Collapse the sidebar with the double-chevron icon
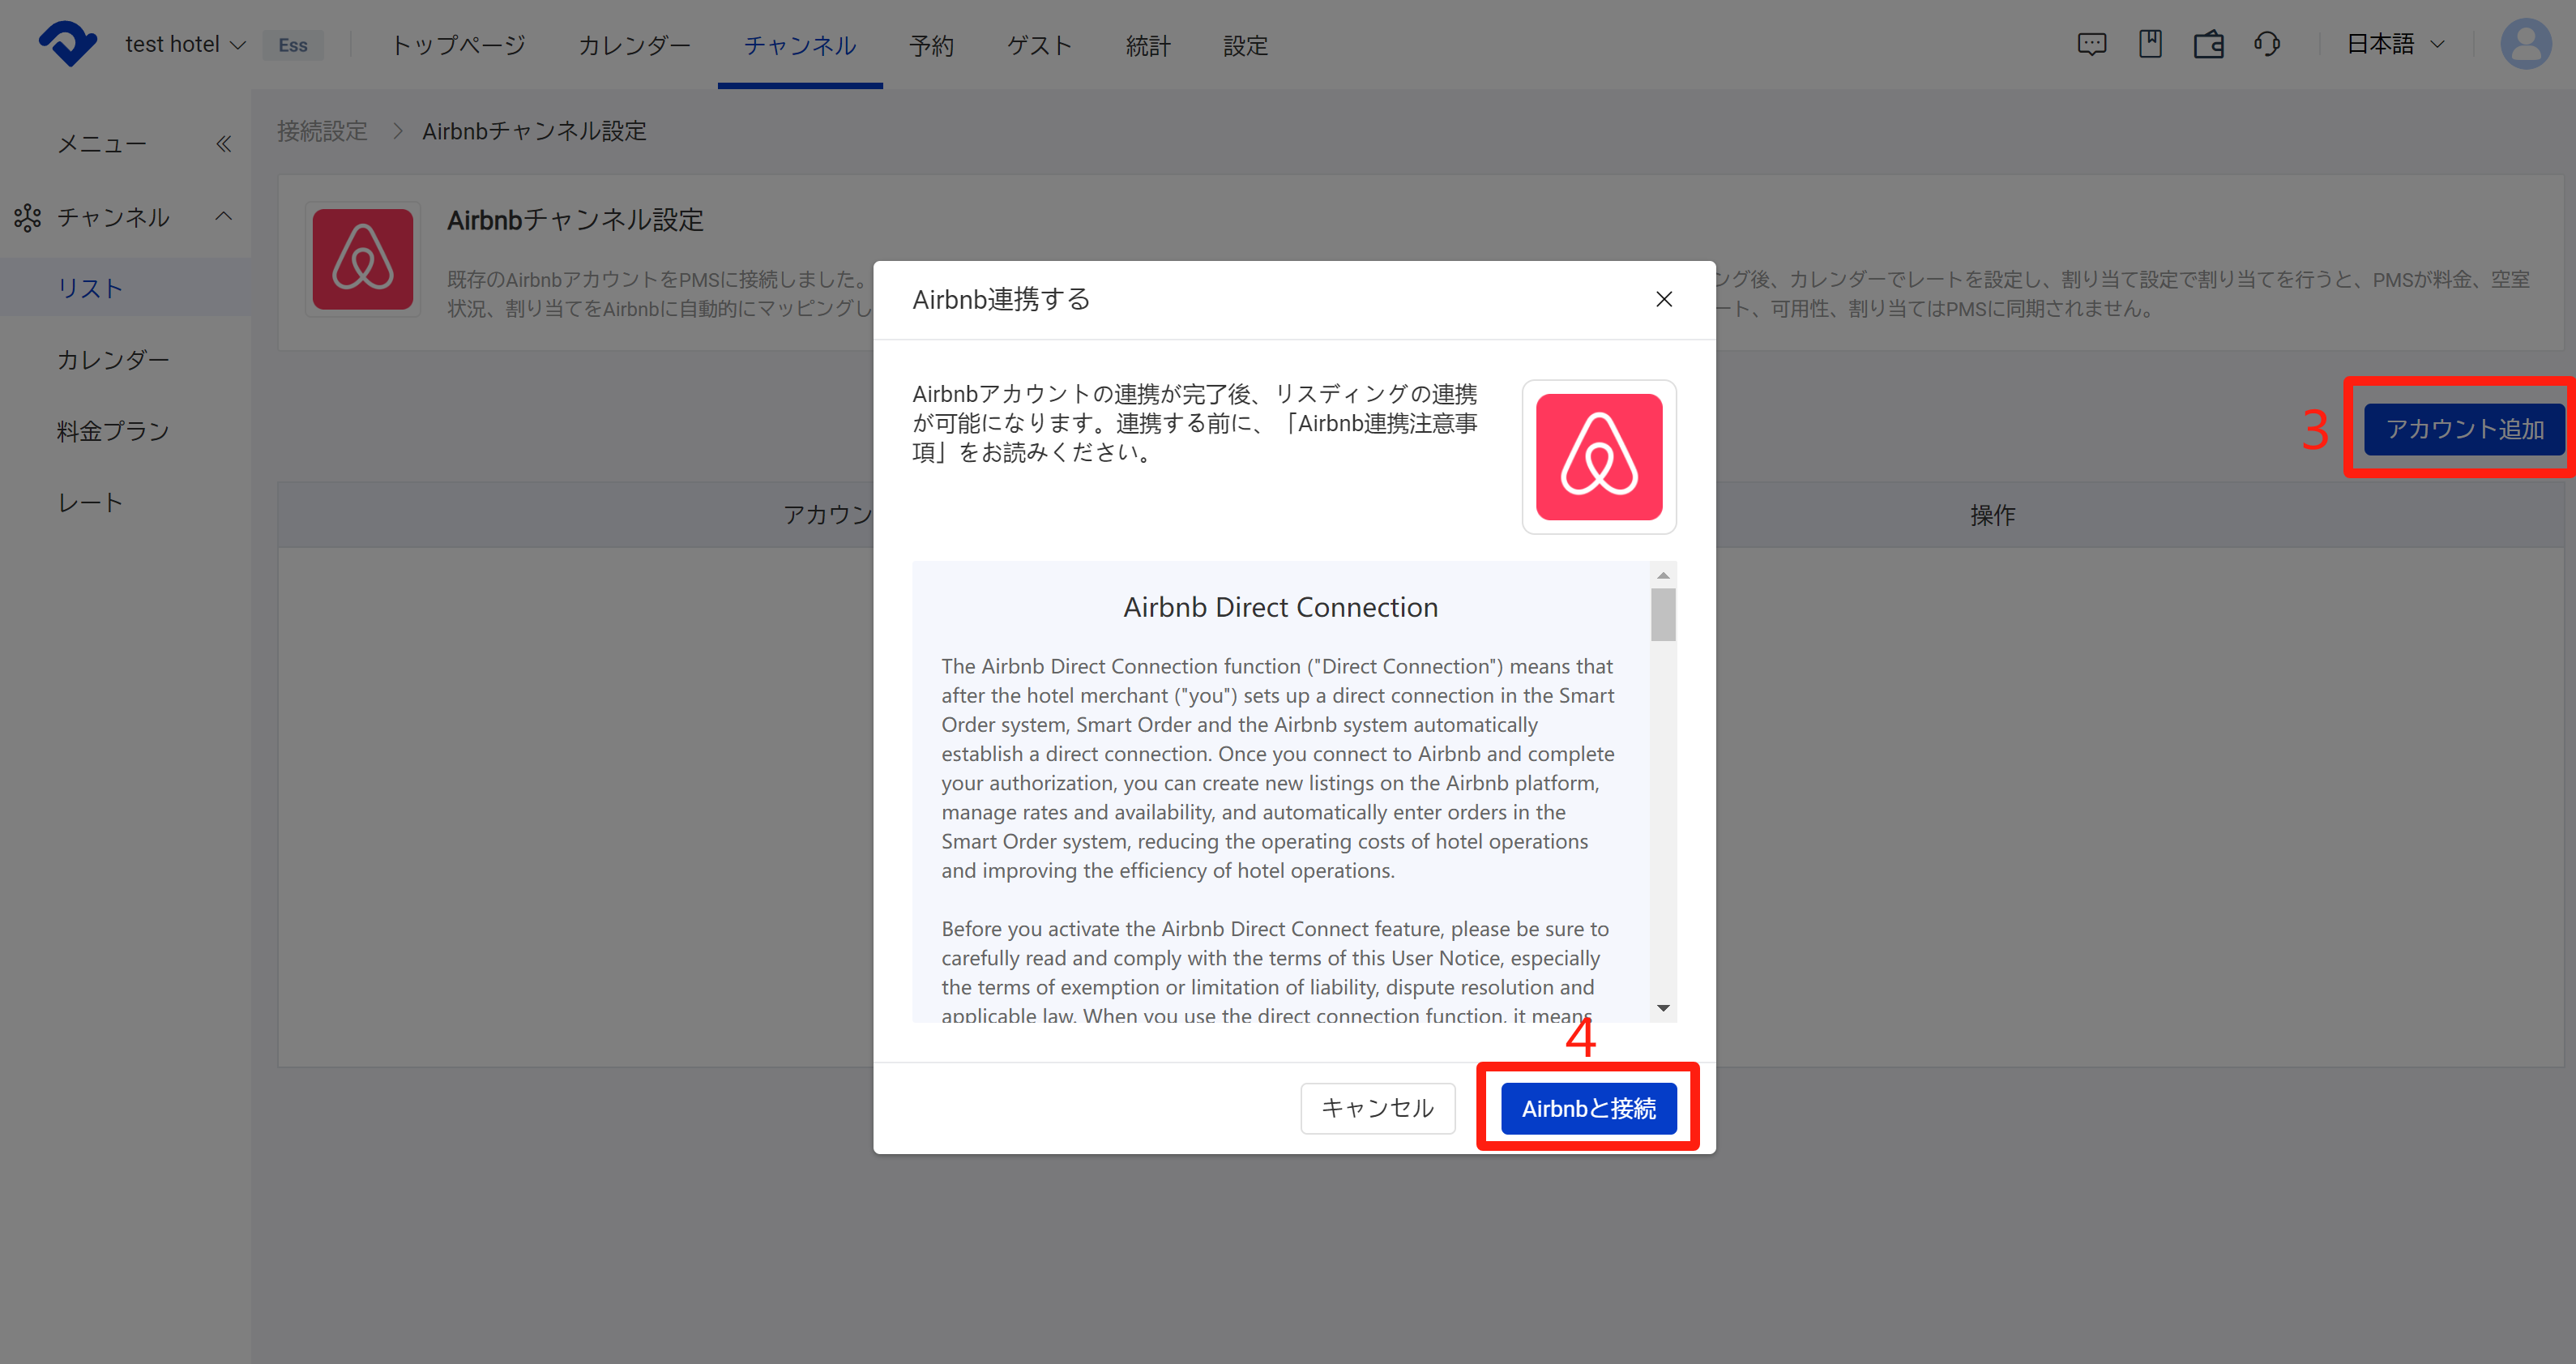Viewport: 2576px width, 1364px height. [x=224, y=144]
